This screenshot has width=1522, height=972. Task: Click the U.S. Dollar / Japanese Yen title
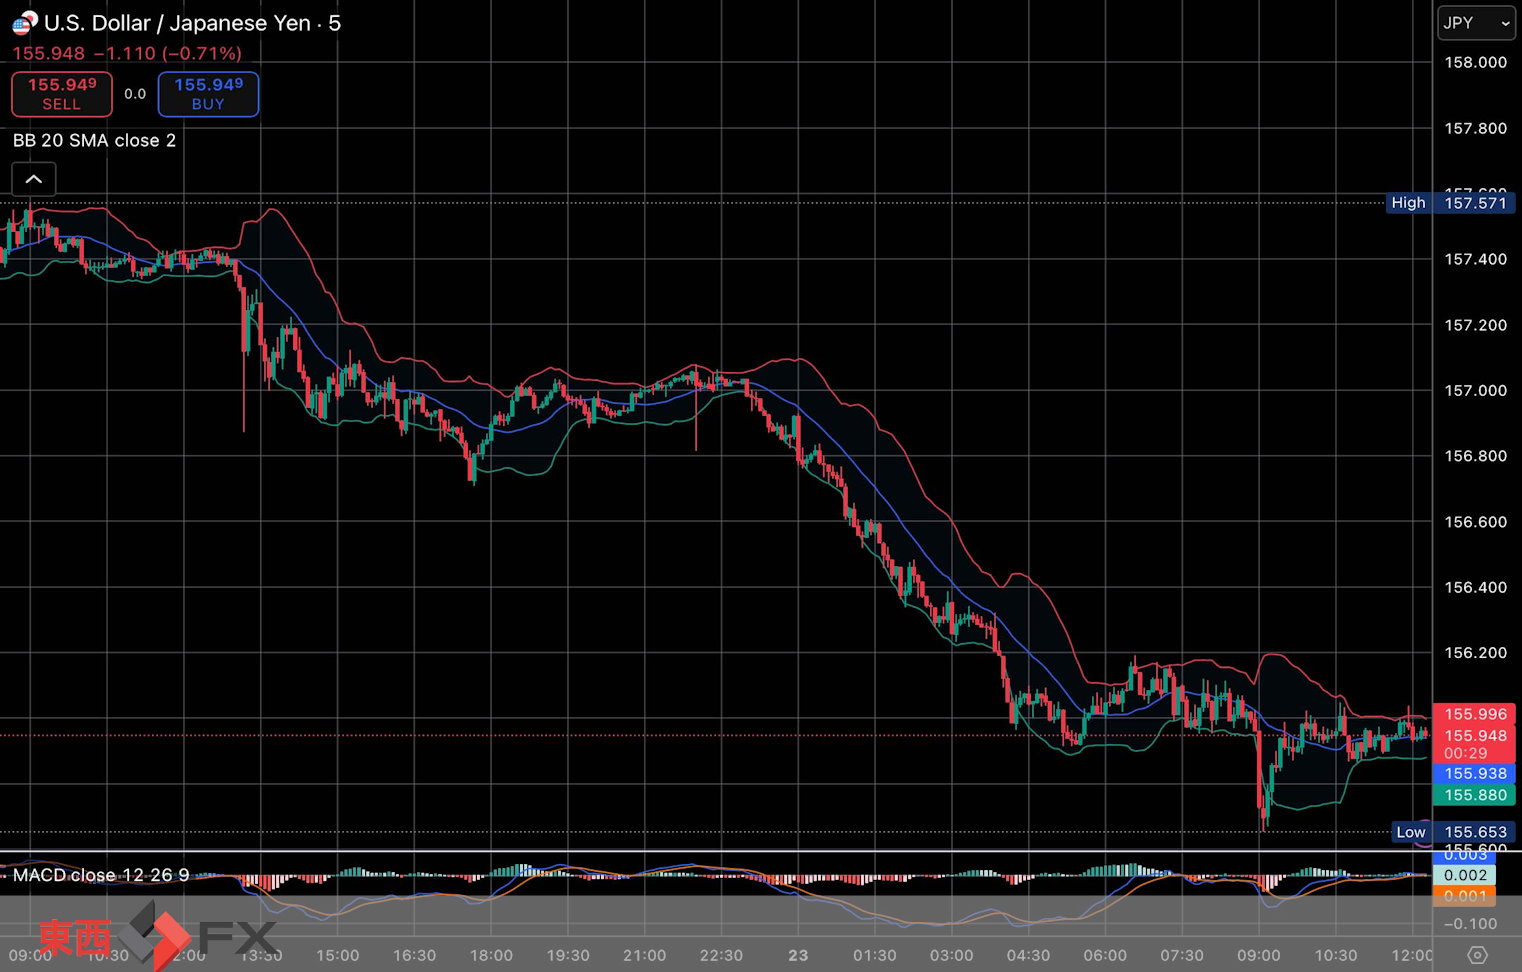pos(192,23)
